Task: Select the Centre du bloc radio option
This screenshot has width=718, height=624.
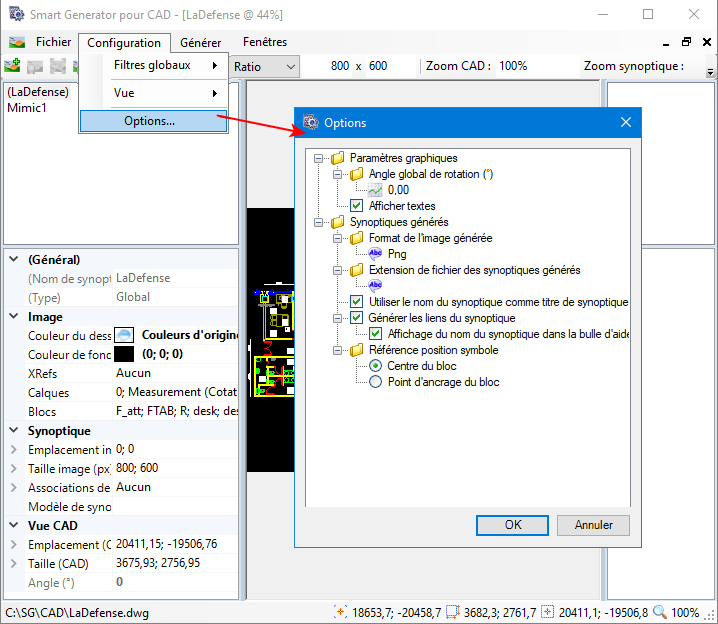Action: click(x=375, y=366)
